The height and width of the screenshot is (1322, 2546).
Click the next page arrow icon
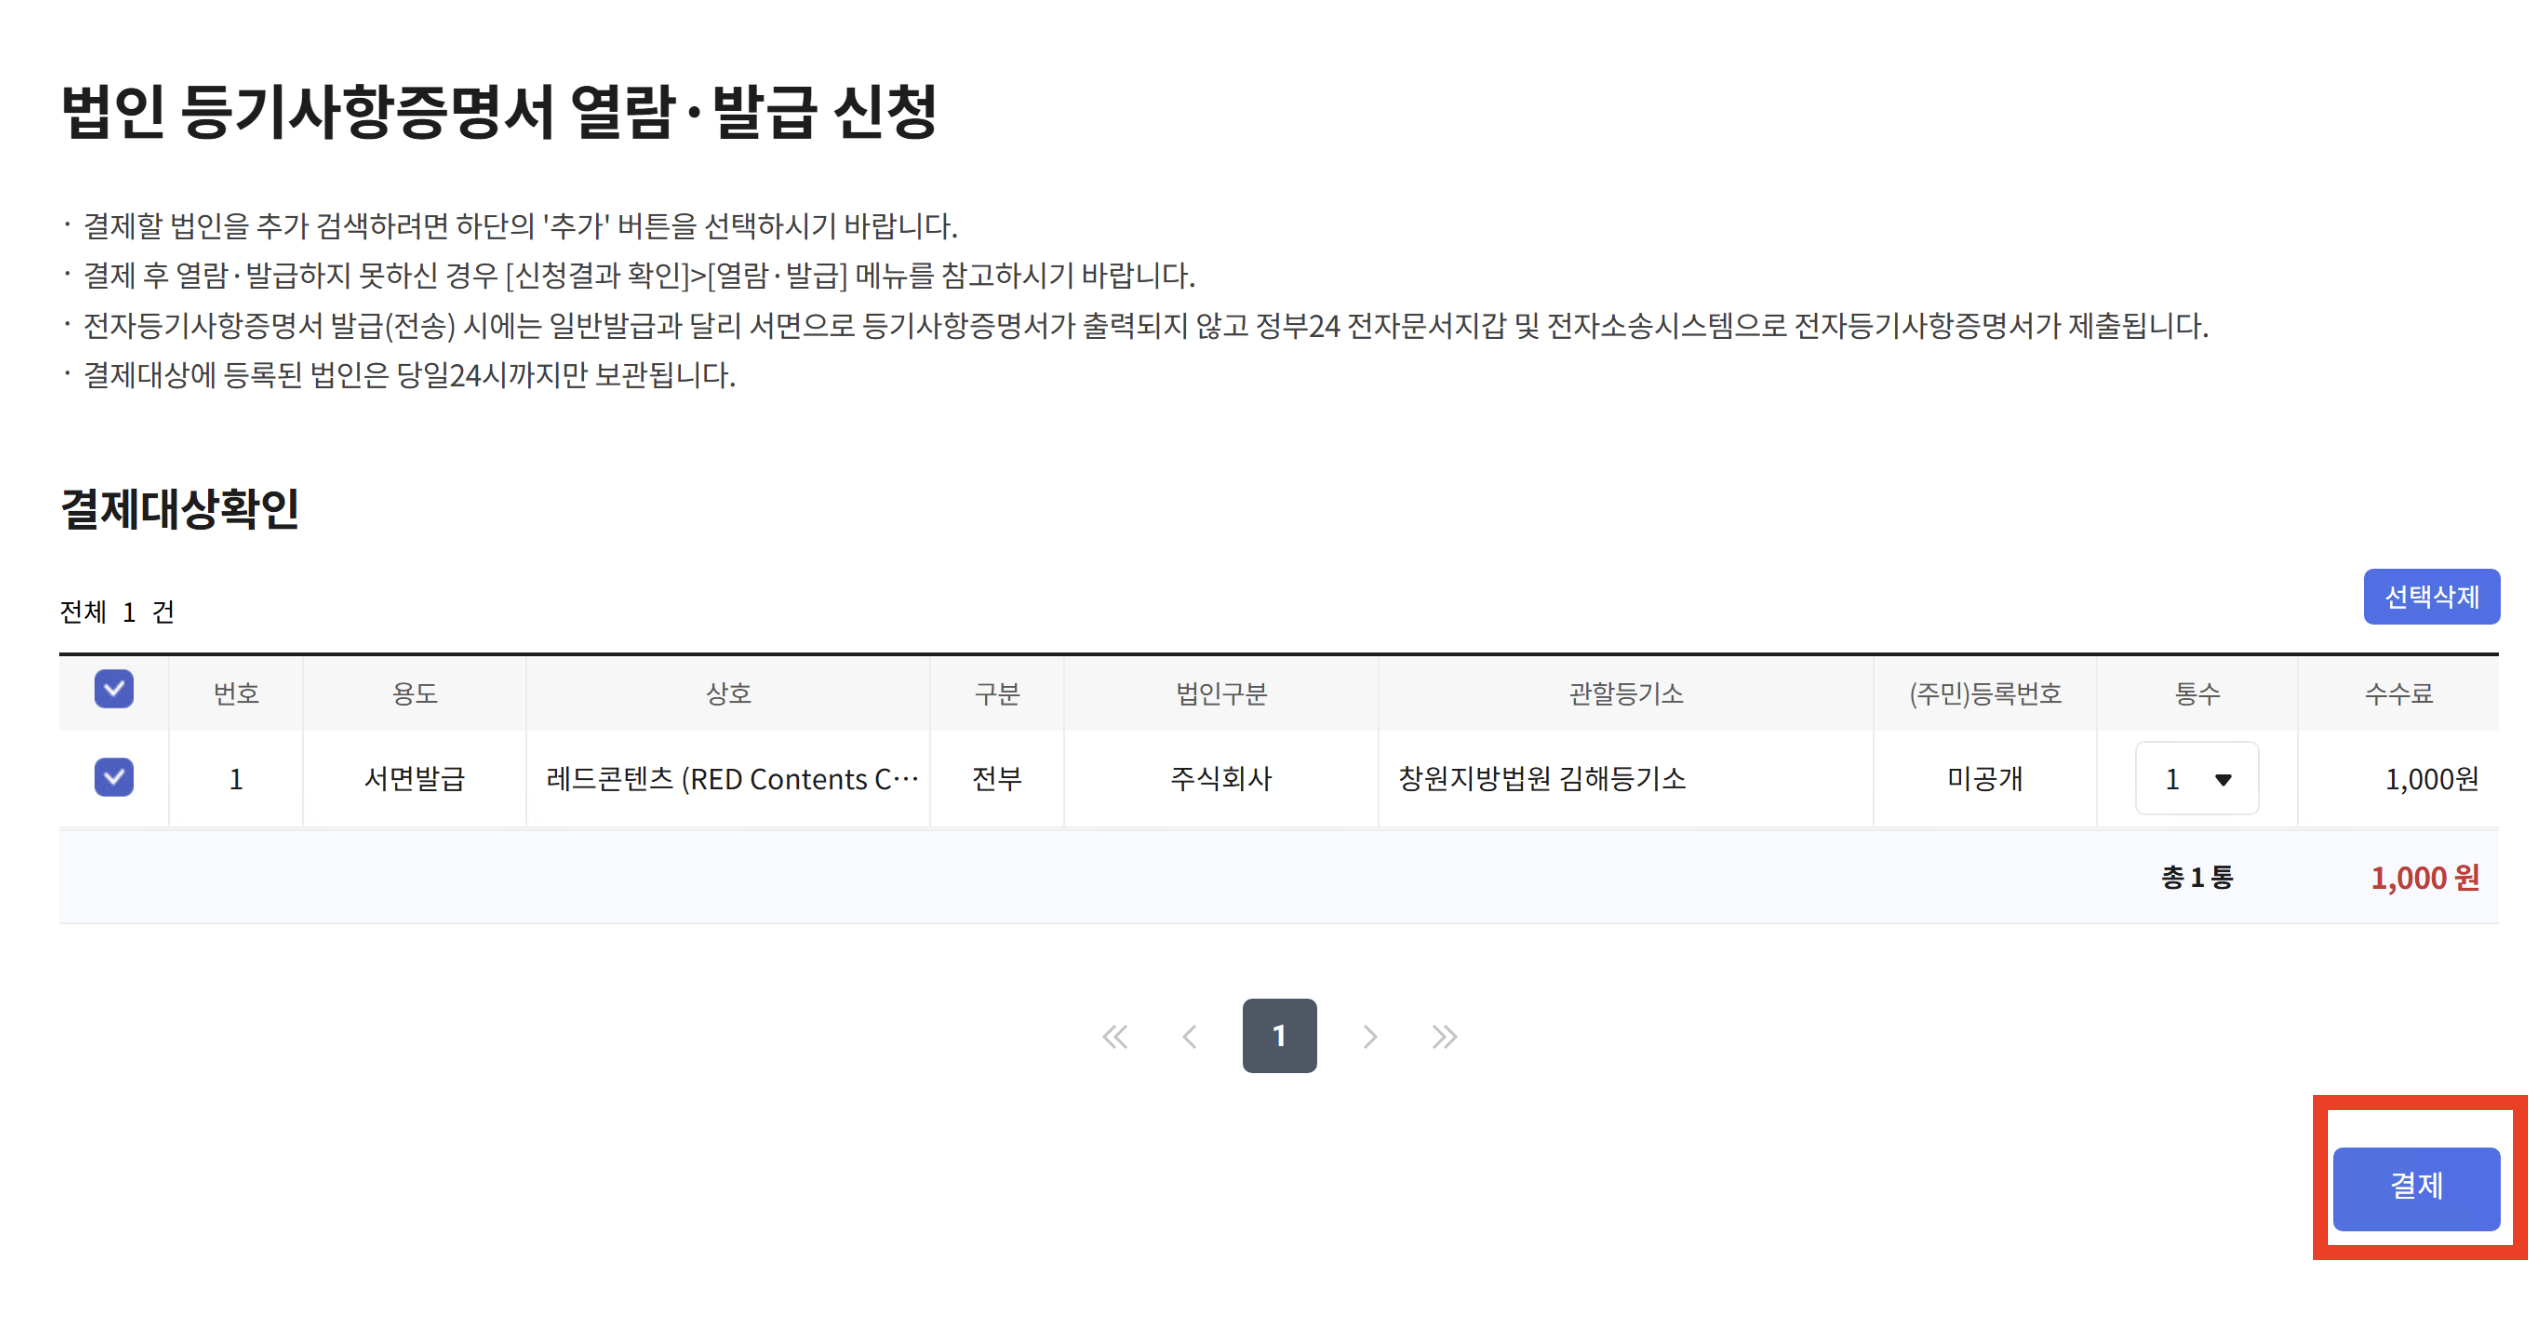click(x=1369, y=1037)
